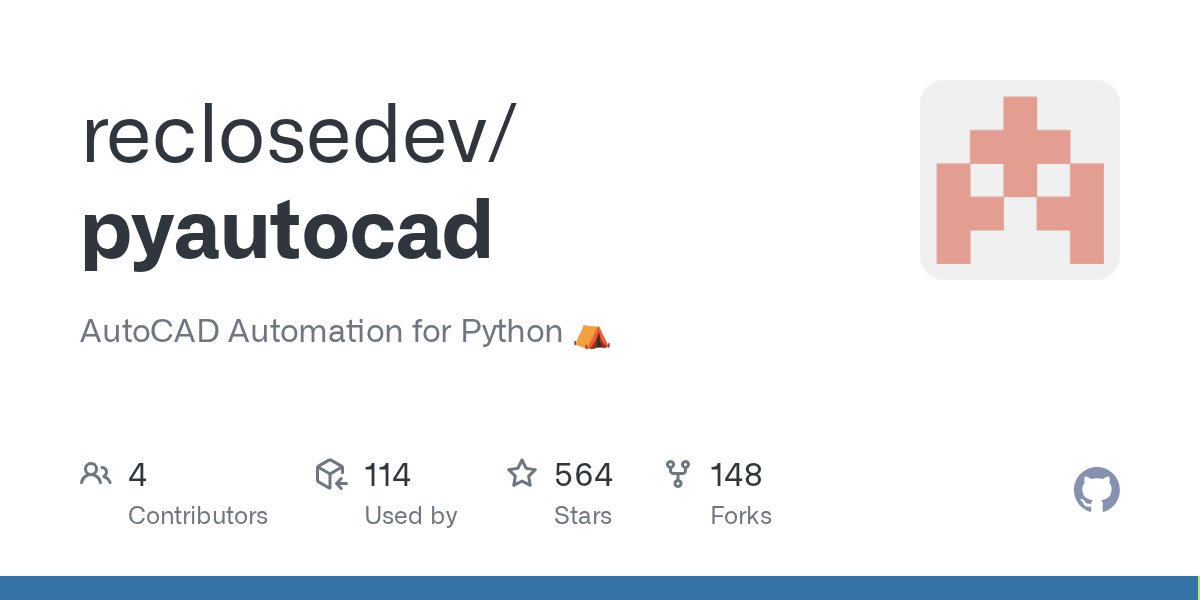Image resolution: width=1200 pixels, height=600 pixels.
Task: Click the Contributors people icon
Action: pos(96,474)
